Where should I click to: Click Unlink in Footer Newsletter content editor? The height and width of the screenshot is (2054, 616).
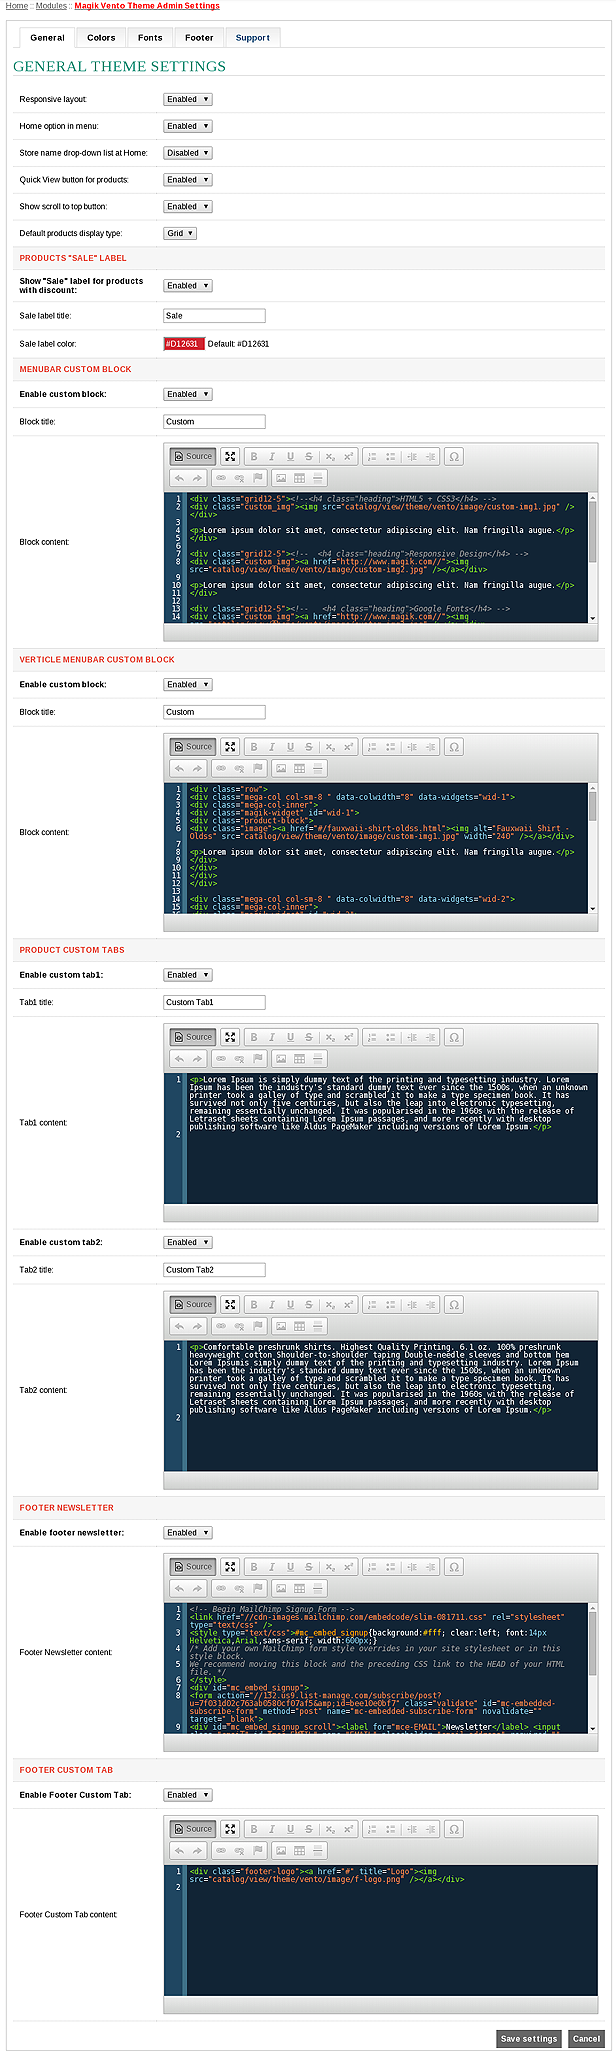pos(239,1588)
